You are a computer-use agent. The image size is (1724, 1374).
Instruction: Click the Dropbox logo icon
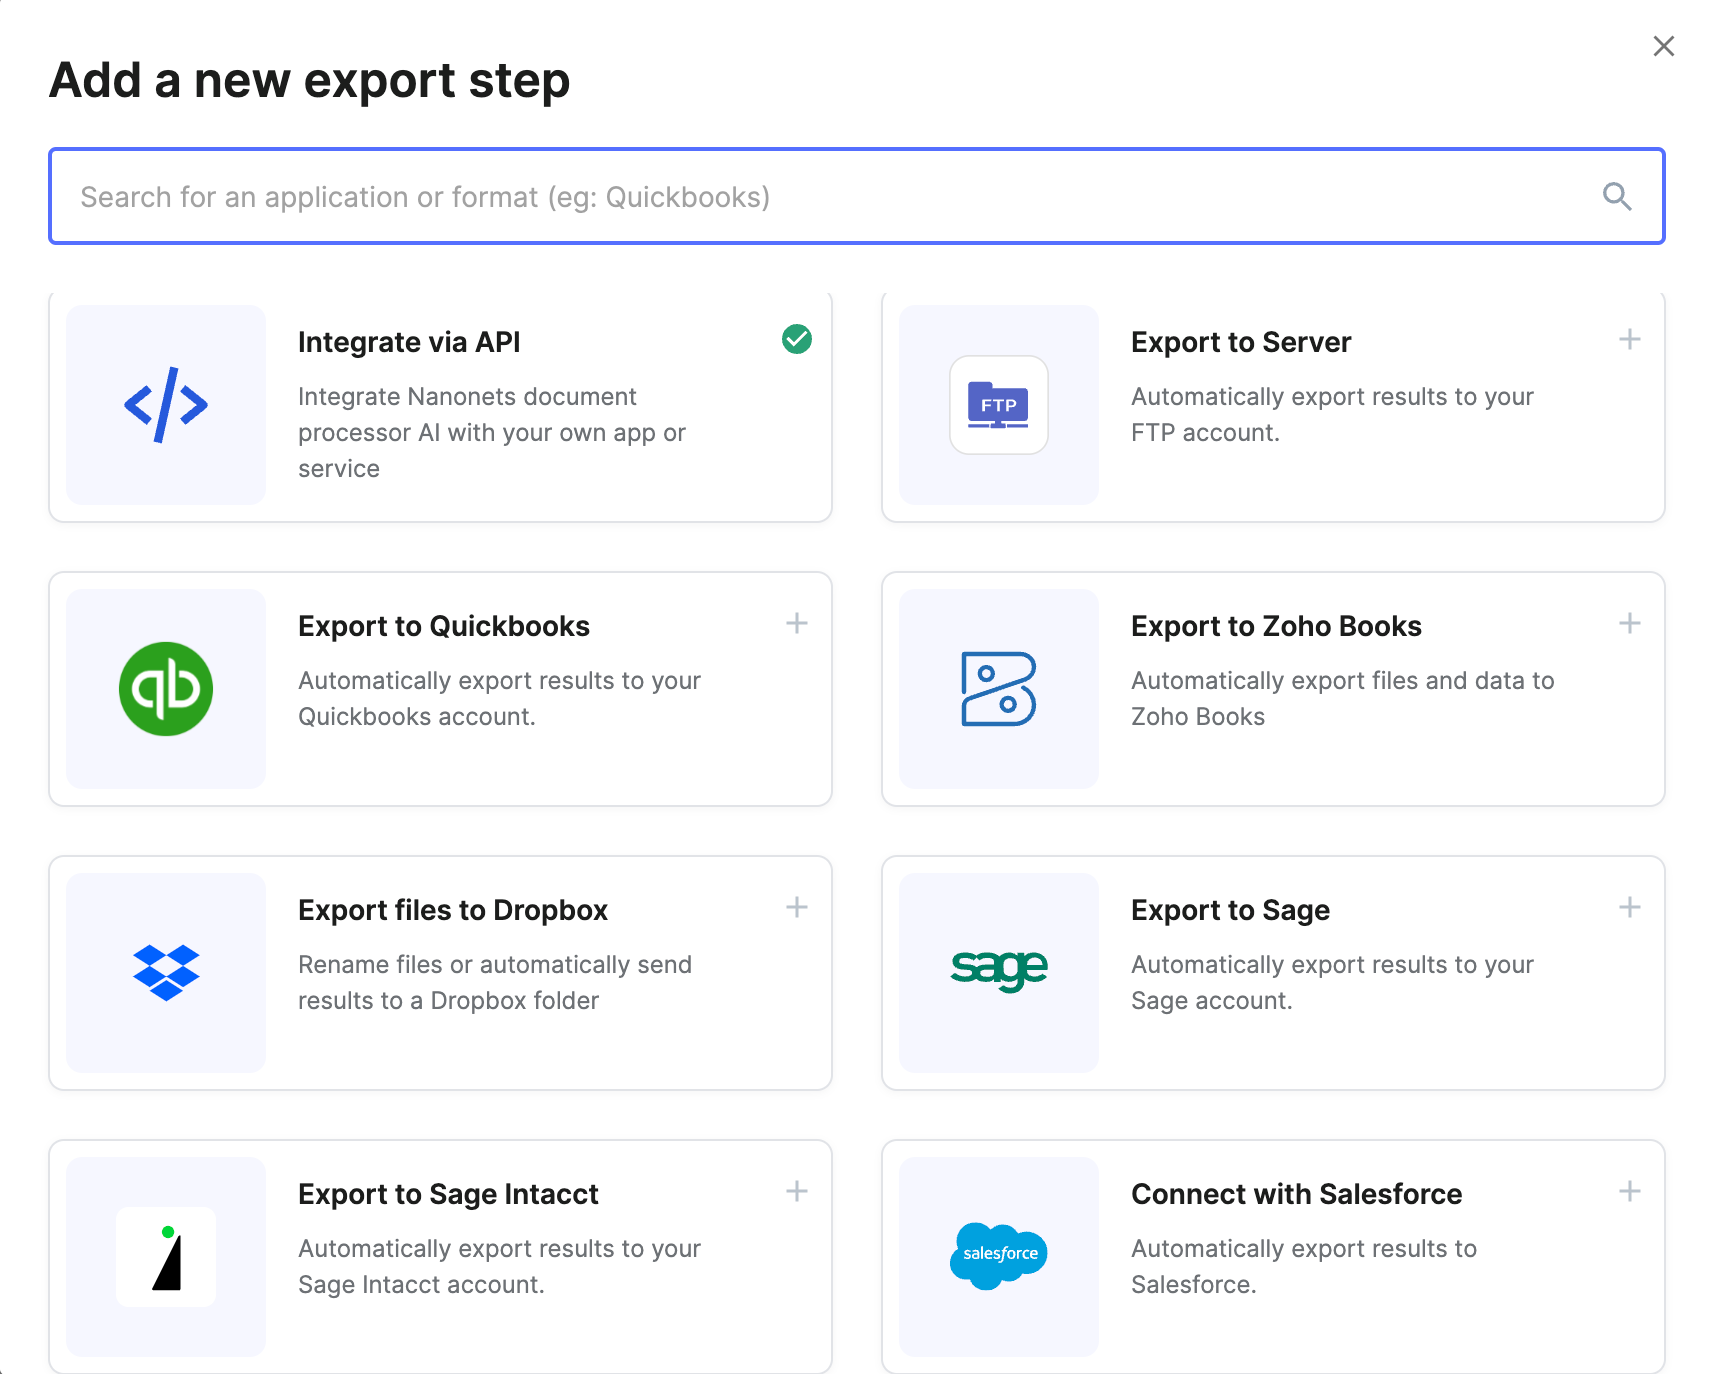point(166,973)
